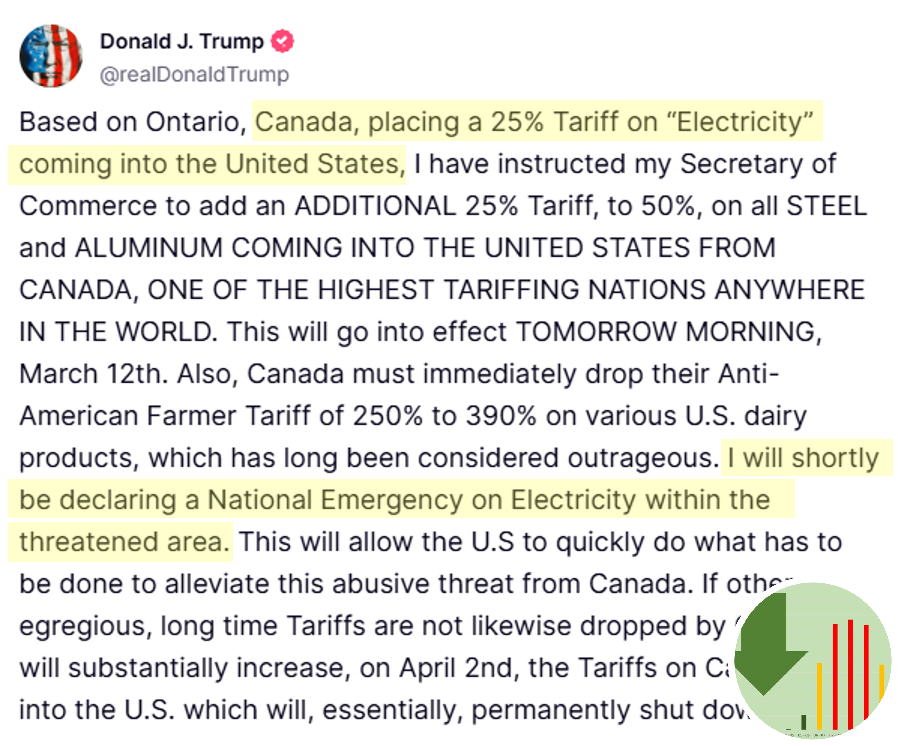Click highlighted words "threatened area."

click(x=124, y=542)
